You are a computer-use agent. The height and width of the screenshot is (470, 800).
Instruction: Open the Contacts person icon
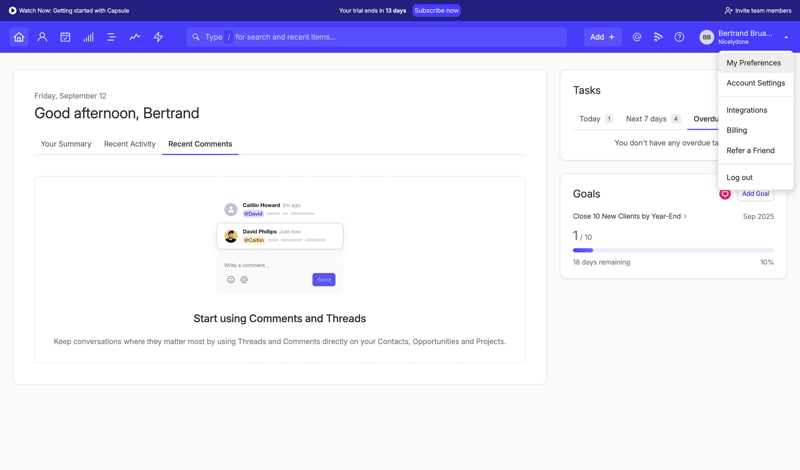[x=42, y=37]
